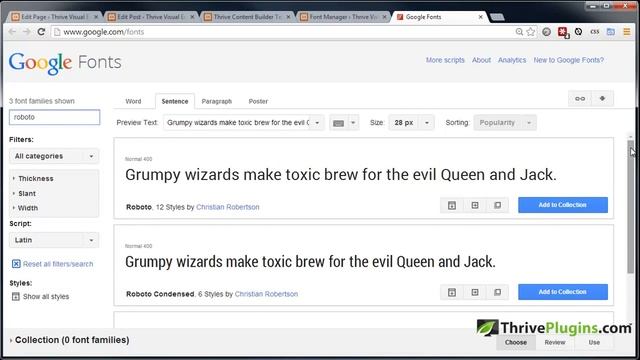The height and width of the screenshot is (360, 640).
Task: Click the Review step button
Action: click(555, 342)
